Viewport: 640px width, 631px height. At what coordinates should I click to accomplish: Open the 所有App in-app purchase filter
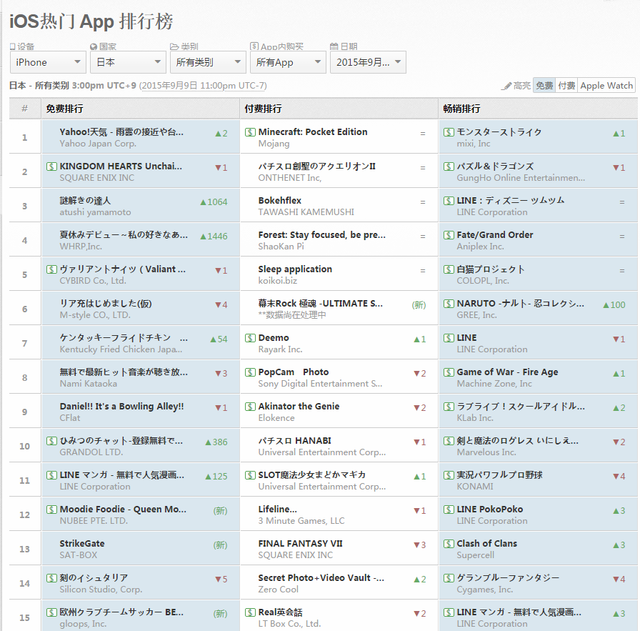287,62
